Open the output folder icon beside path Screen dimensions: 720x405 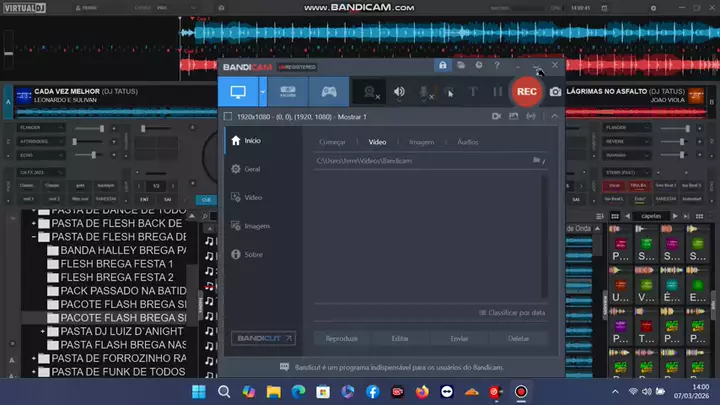537,160
